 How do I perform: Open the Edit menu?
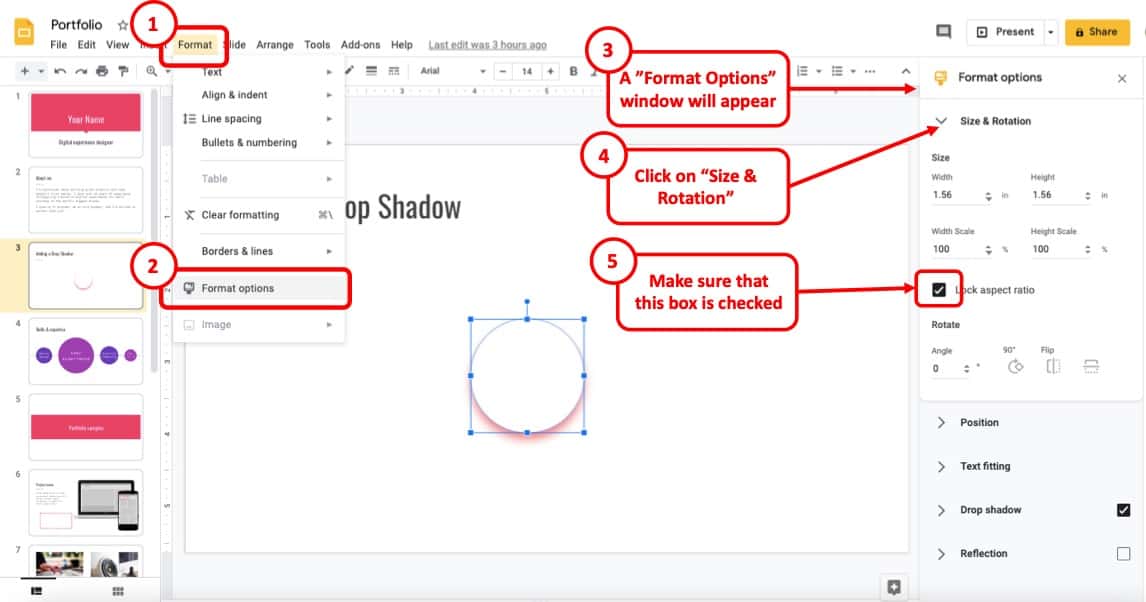pos(86,45)
